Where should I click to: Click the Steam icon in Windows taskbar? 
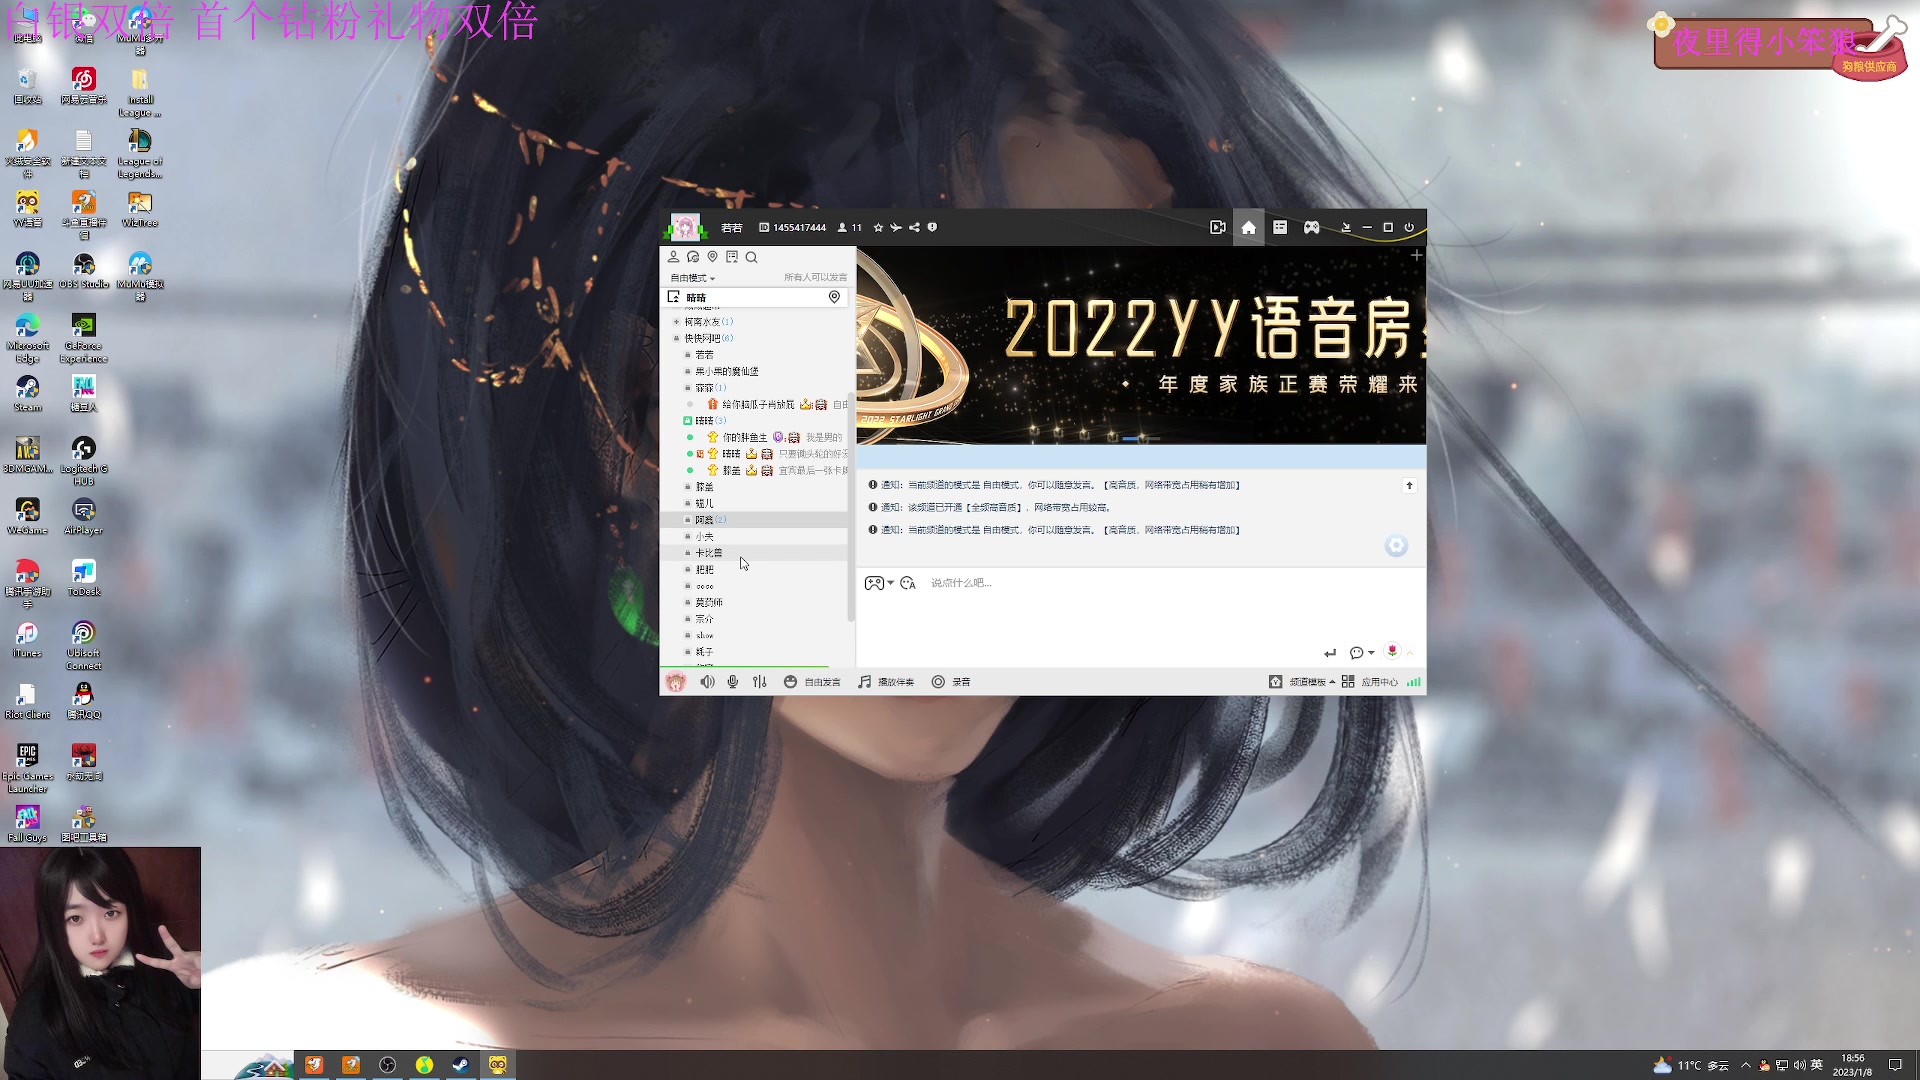click(x=461, y=1065)
